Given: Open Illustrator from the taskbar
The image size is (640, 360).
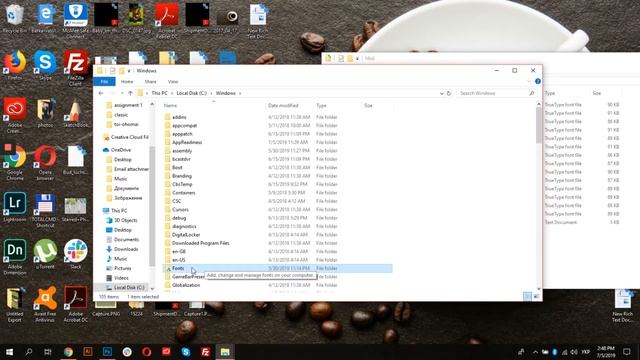Looking at the screenshot, I should pos(87,352).
